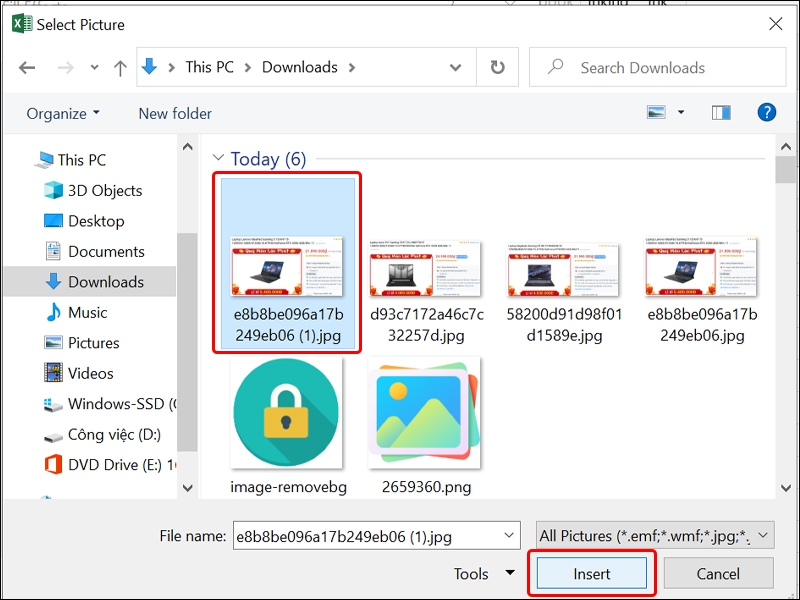Viewport: 800px width, 600px height.
Task: Open the Help button
Action: point(766,112)
